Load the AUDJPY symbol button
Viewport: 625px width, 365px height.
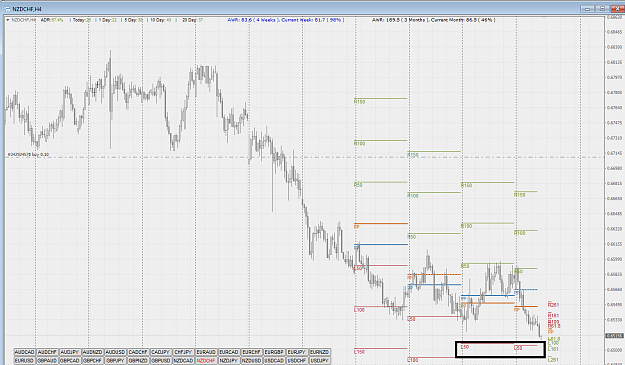[x=70, y=352]
